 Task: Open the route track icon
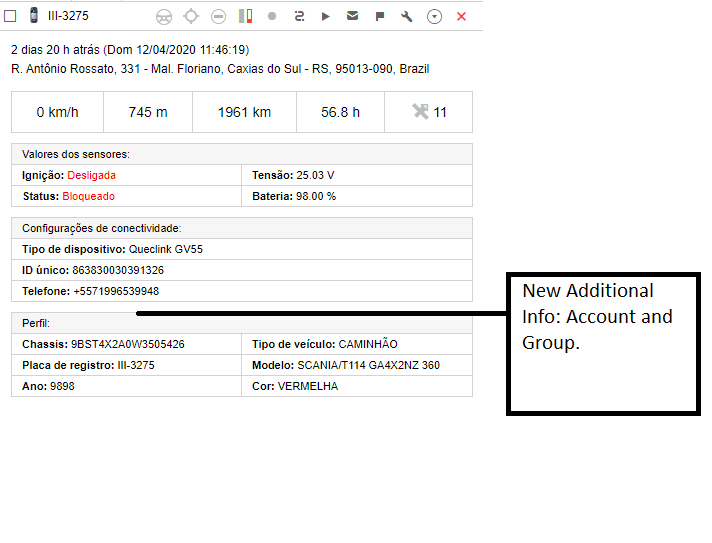coord(299,17)
